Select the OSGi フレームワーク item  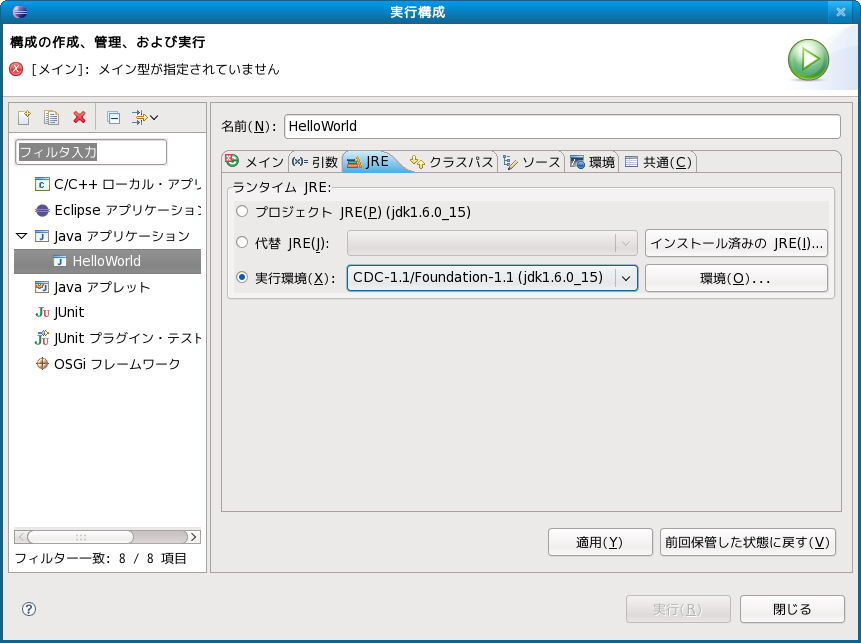[x=116, y=364]
